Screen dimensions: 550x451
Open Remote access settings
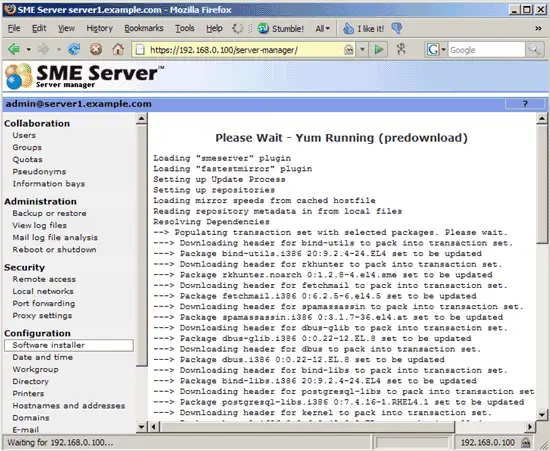click(44, 279)
